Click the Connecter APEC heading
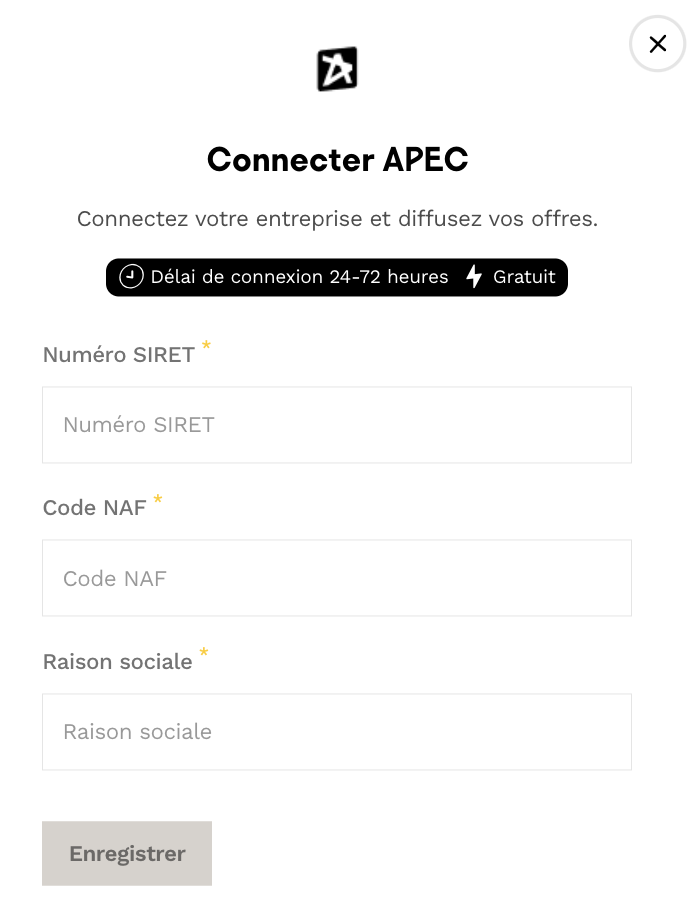The image size is (688, 916). click(x=337, y=159)
